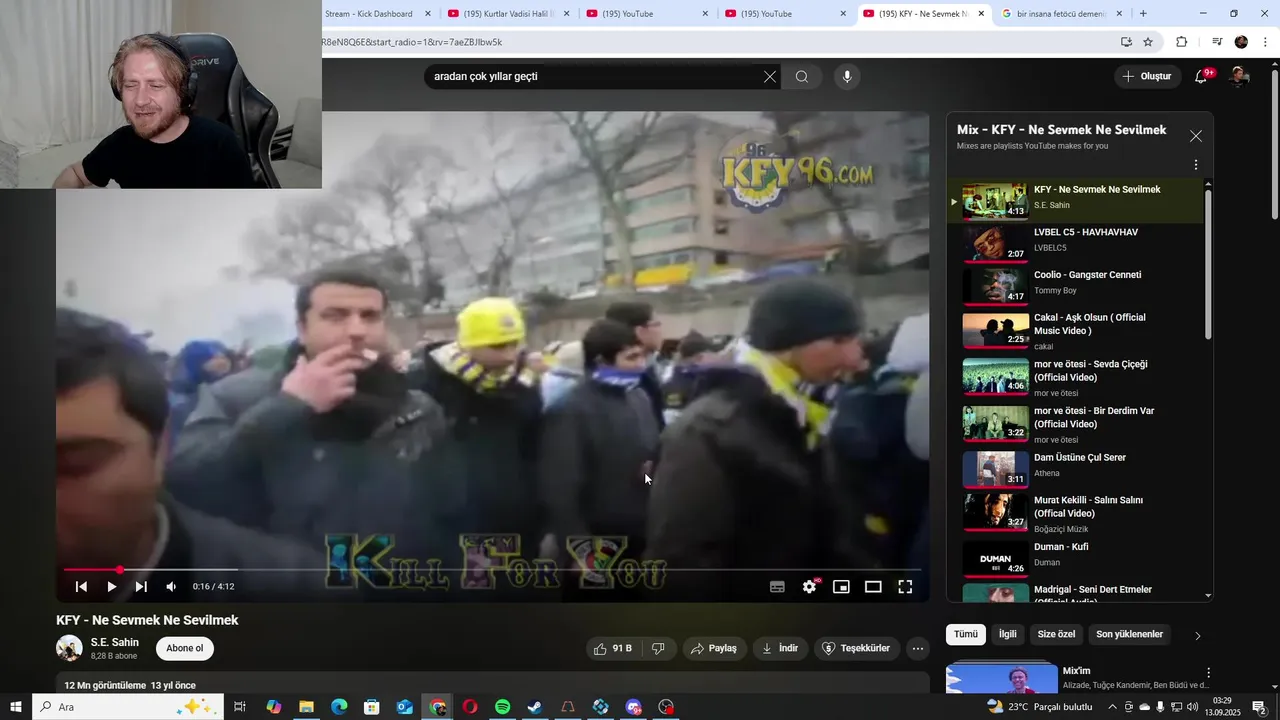The height and width of the screenshot is (720, 1280).
Task: Open browser extensions puzzle icon
Action: [x=1182, y=42]
